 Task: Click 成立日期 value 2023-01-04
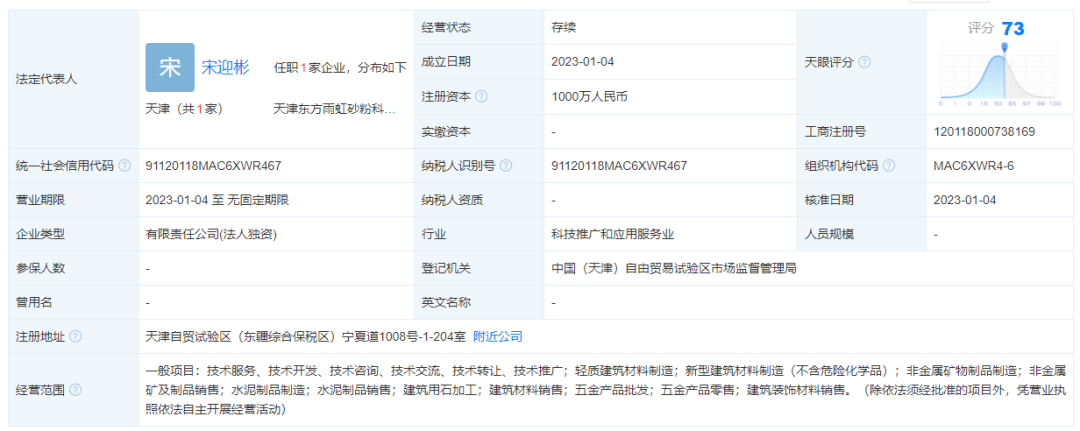pos(583,62)
